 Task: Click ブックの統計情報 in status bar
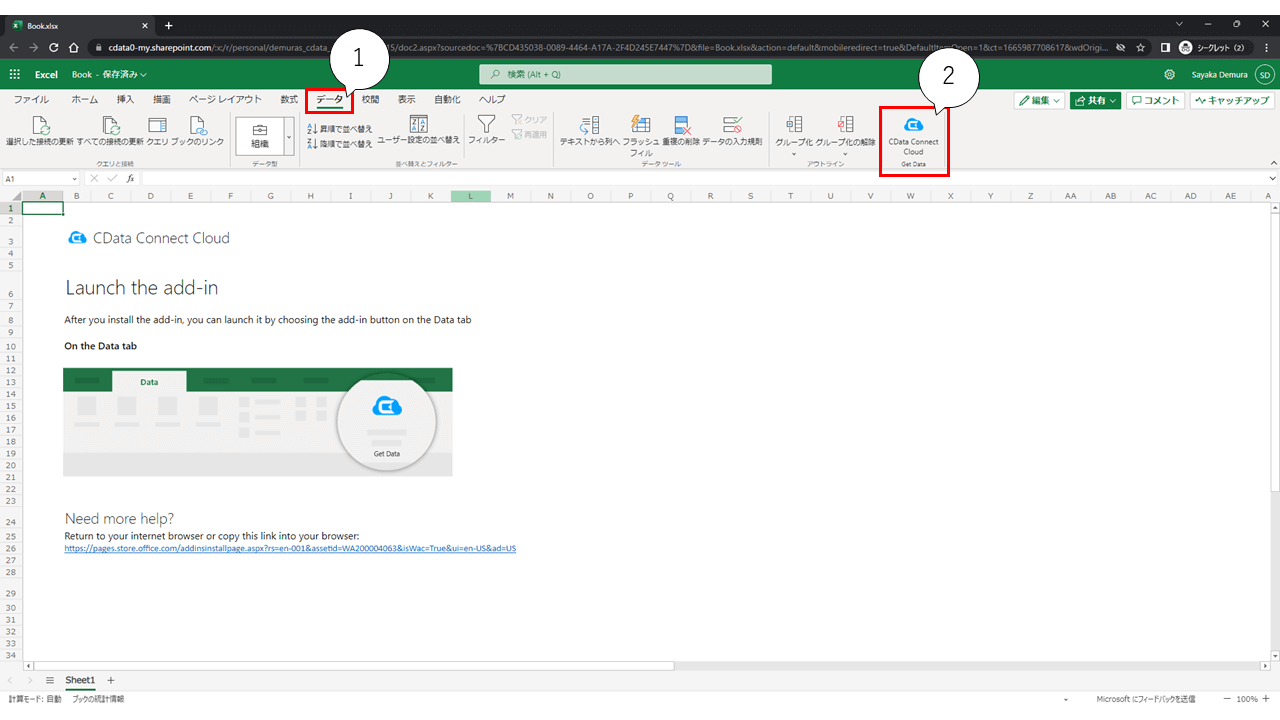pos(98,699)
